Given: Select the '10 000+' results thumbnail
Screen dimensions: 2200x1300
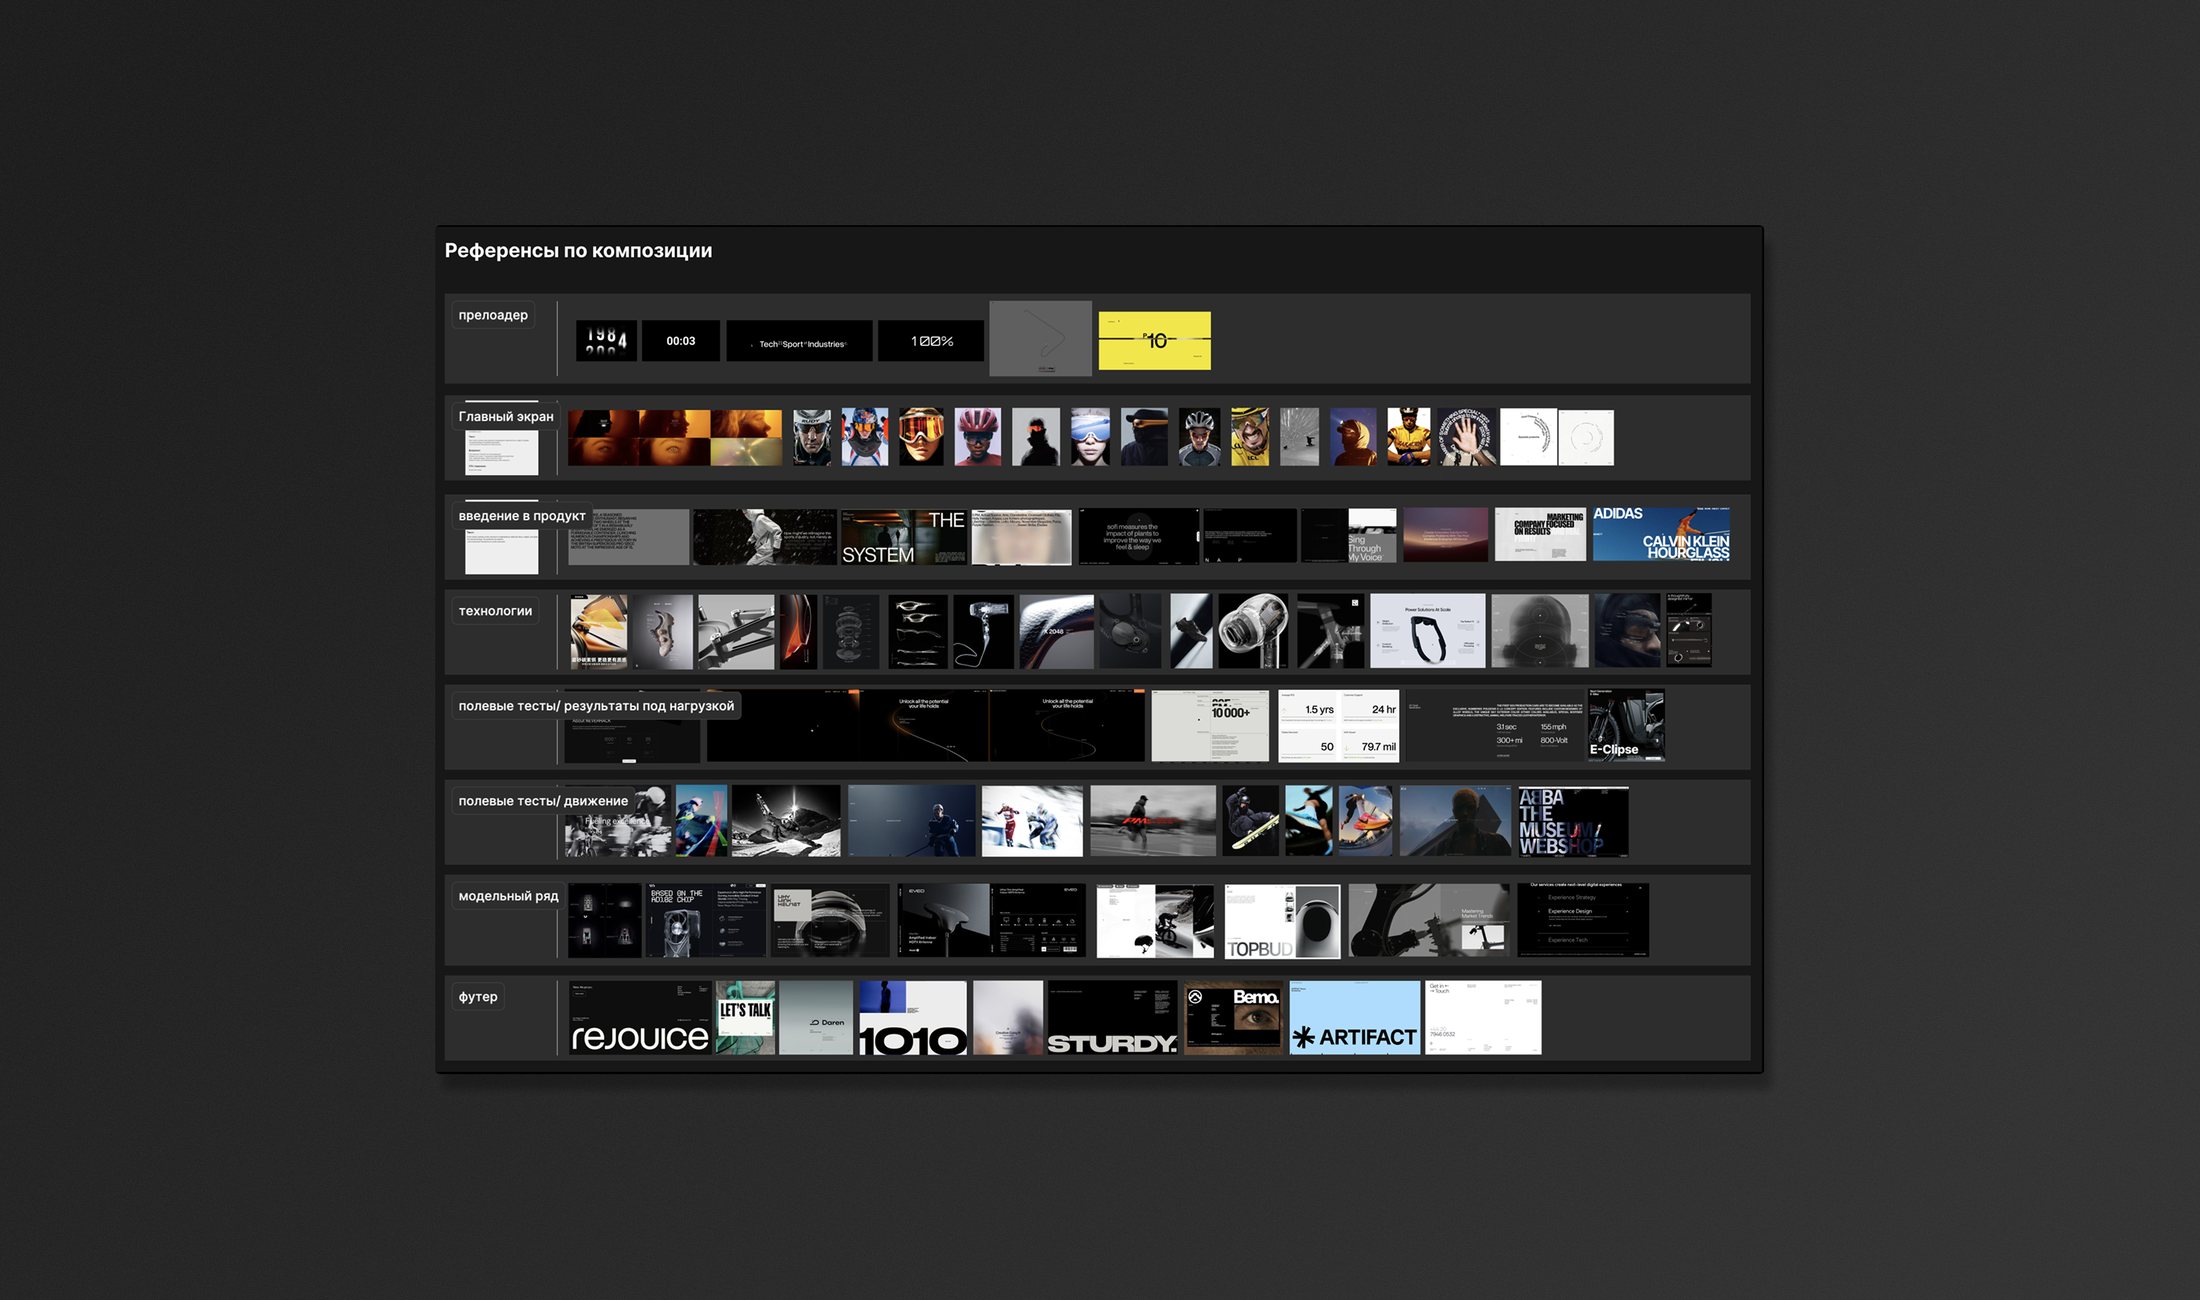Looking at the screenshot, I should [1210, 726].
